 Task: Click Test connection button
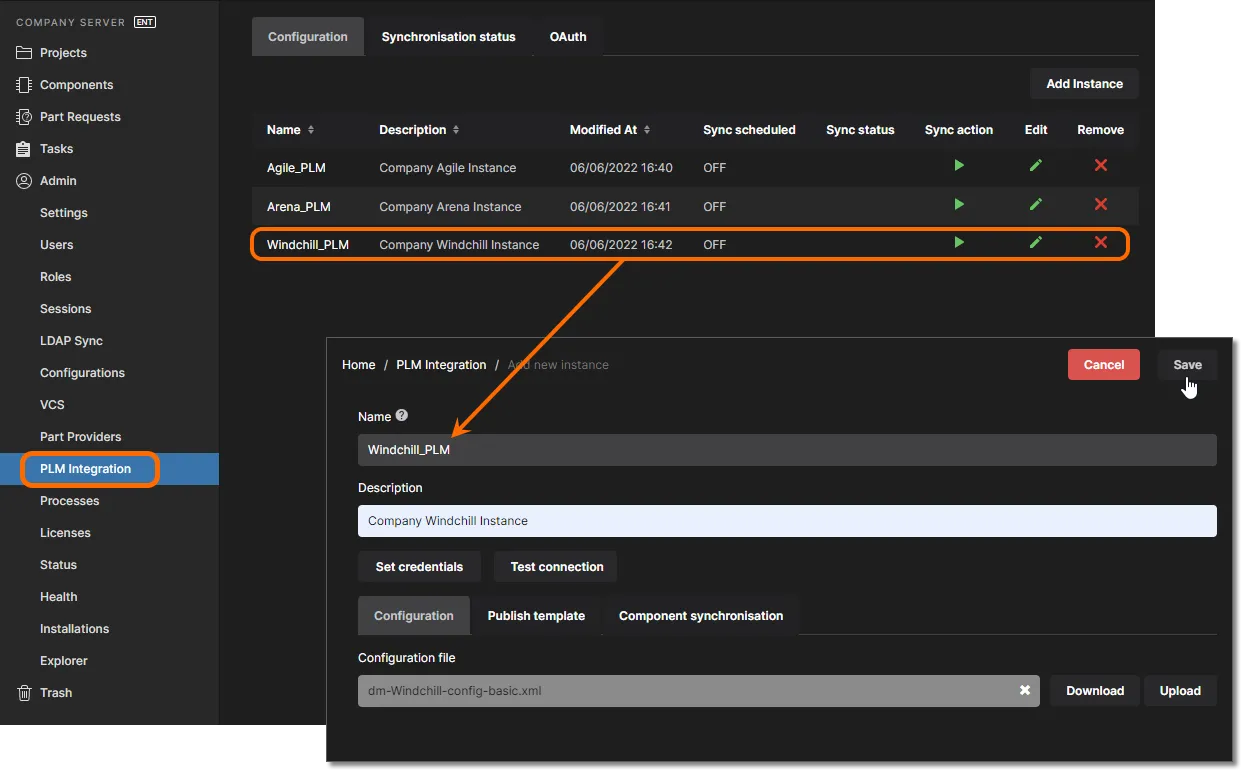557,567
